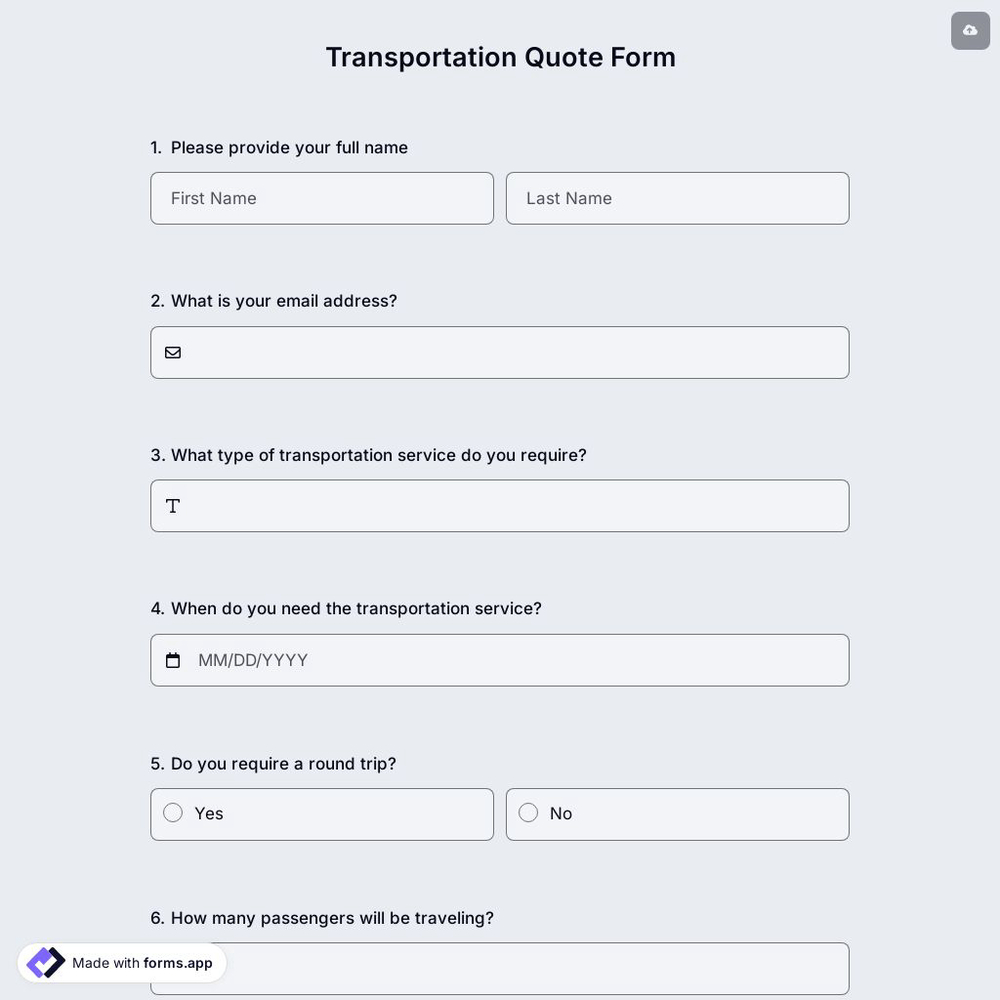Viewport: 1000px width, 1000px height.
Task: Click the calendar icon in the date field
Action: coord(172,658)
